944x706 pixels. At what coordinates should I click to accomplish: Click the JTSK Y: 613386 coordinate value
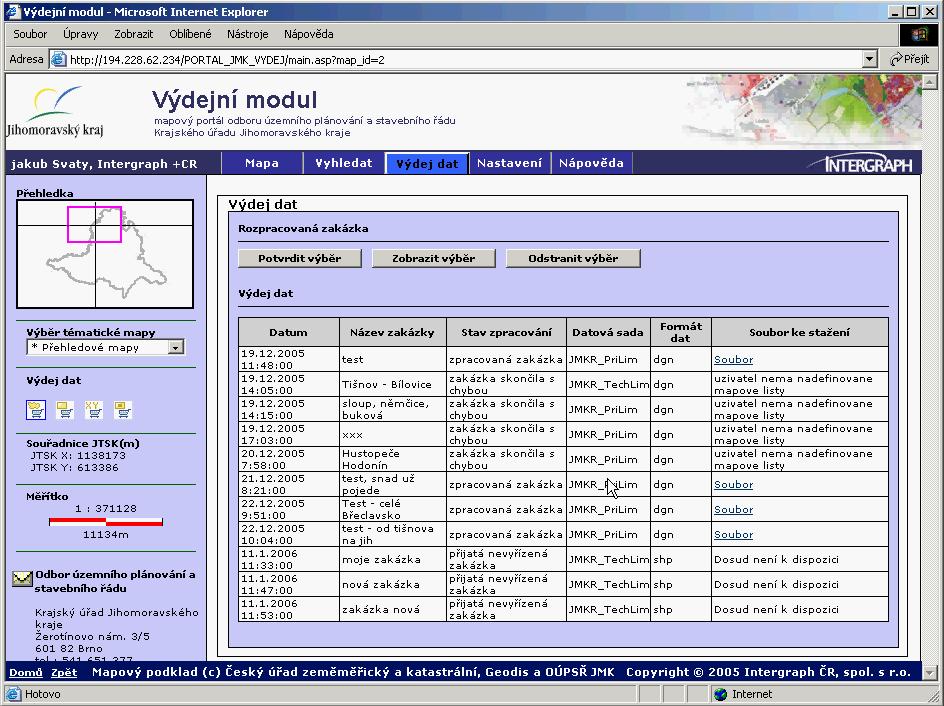tap(75, 468)
